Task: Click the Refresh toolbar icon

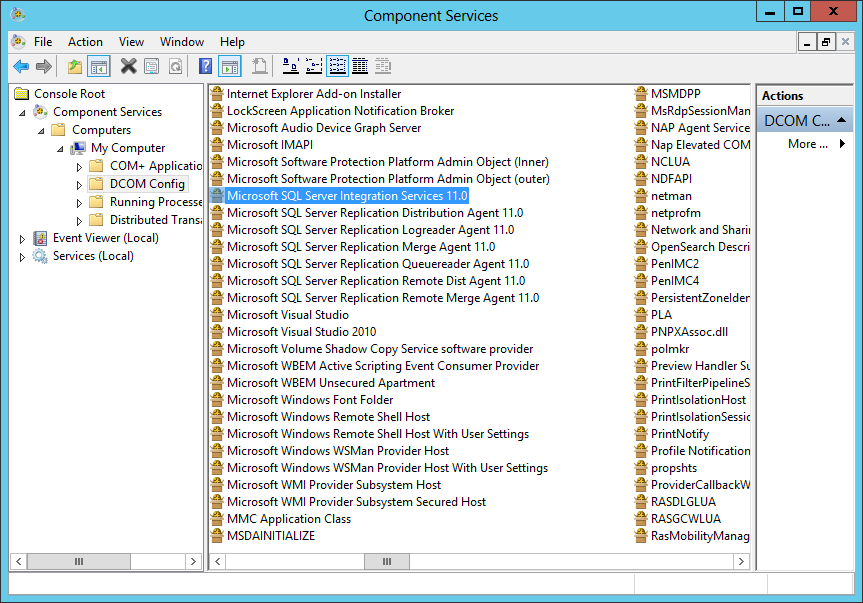Action: 175,67
